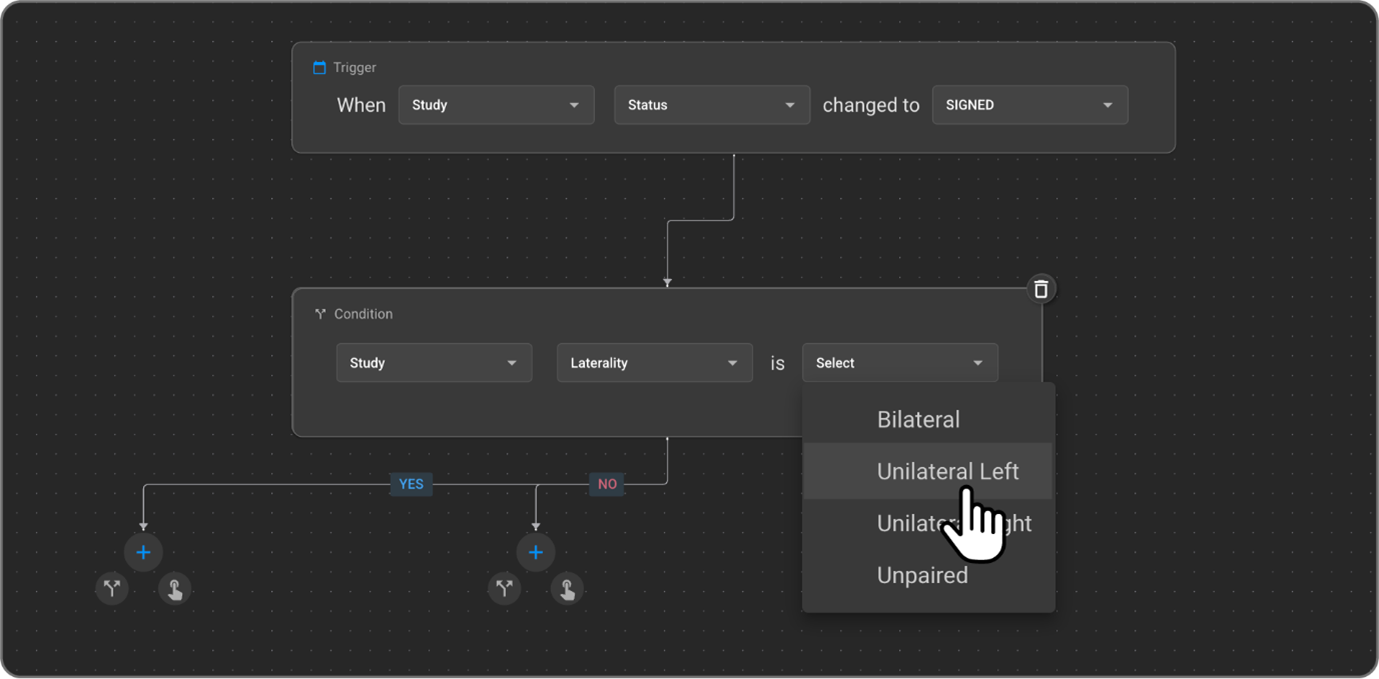Pick Unpaired from the laterality options
Image resolution: width=1379 pixels, height=679 pixels.
tap(922, 575)
